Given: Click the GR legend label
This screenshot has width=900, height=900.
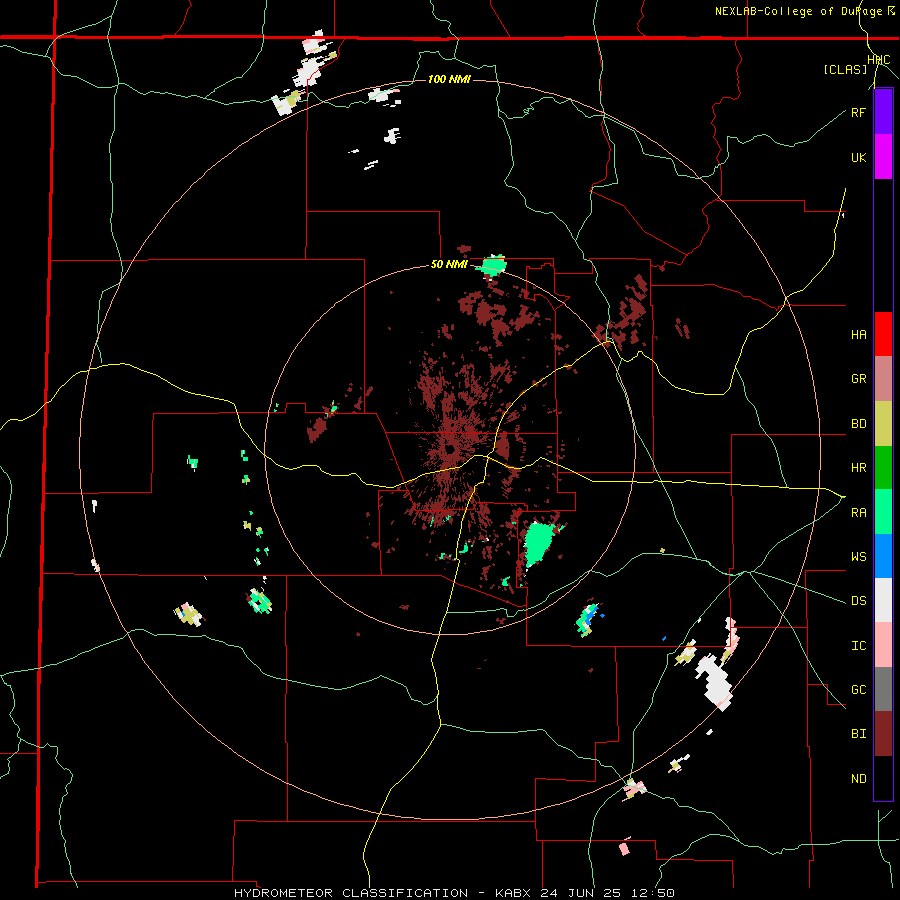Looking at the screenshot, I should click(x=858, y=379).
